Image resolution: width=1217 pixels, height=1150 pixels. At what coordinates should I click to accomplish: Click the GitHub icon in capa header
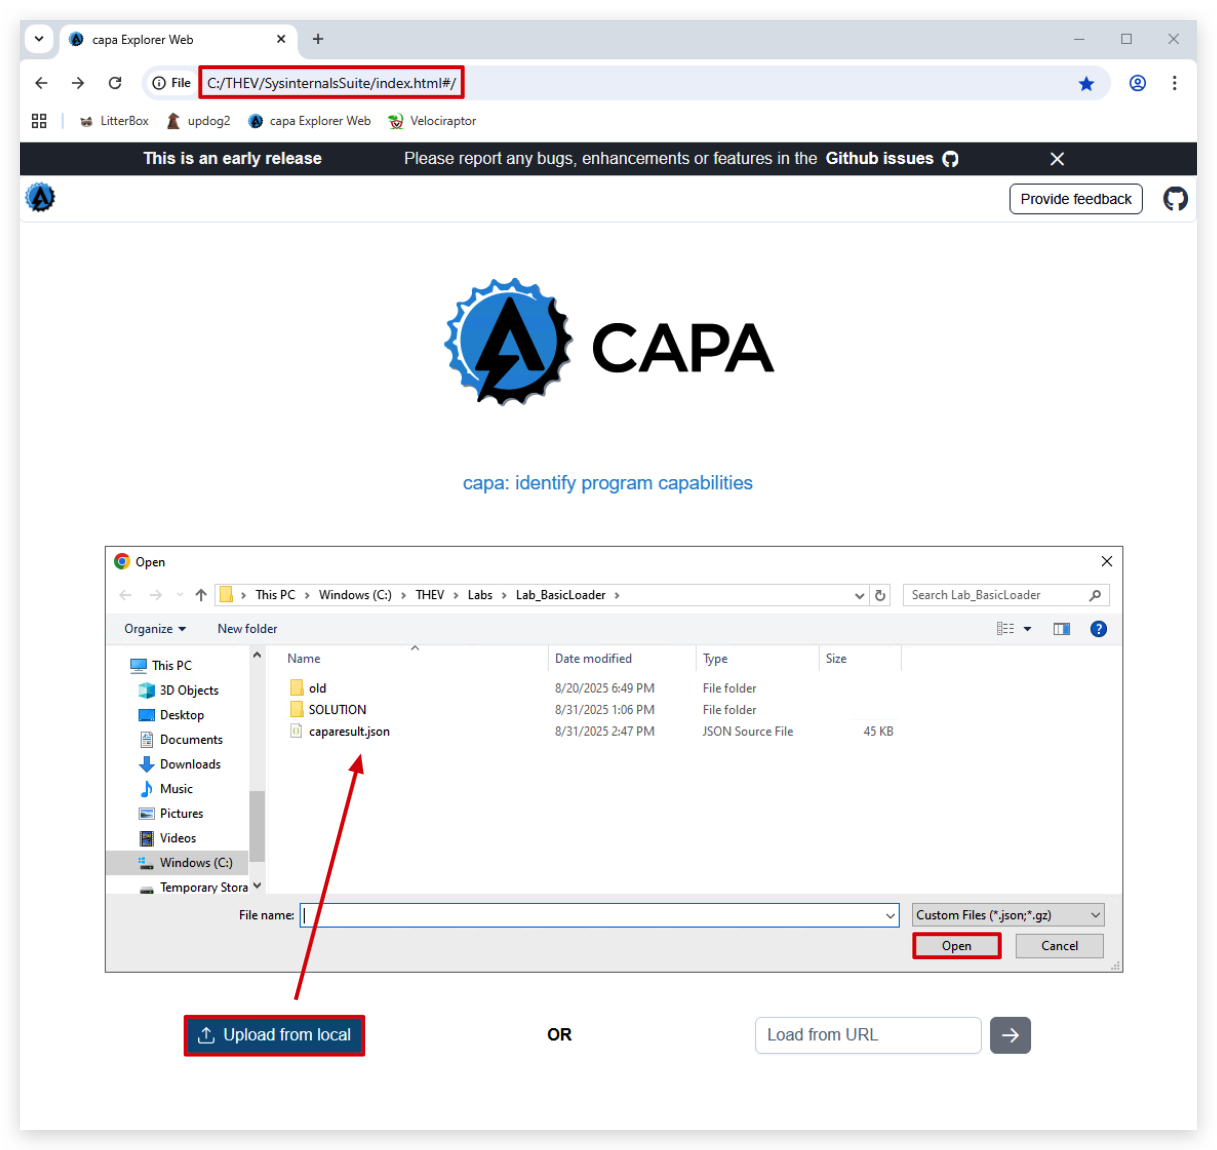1175,199
